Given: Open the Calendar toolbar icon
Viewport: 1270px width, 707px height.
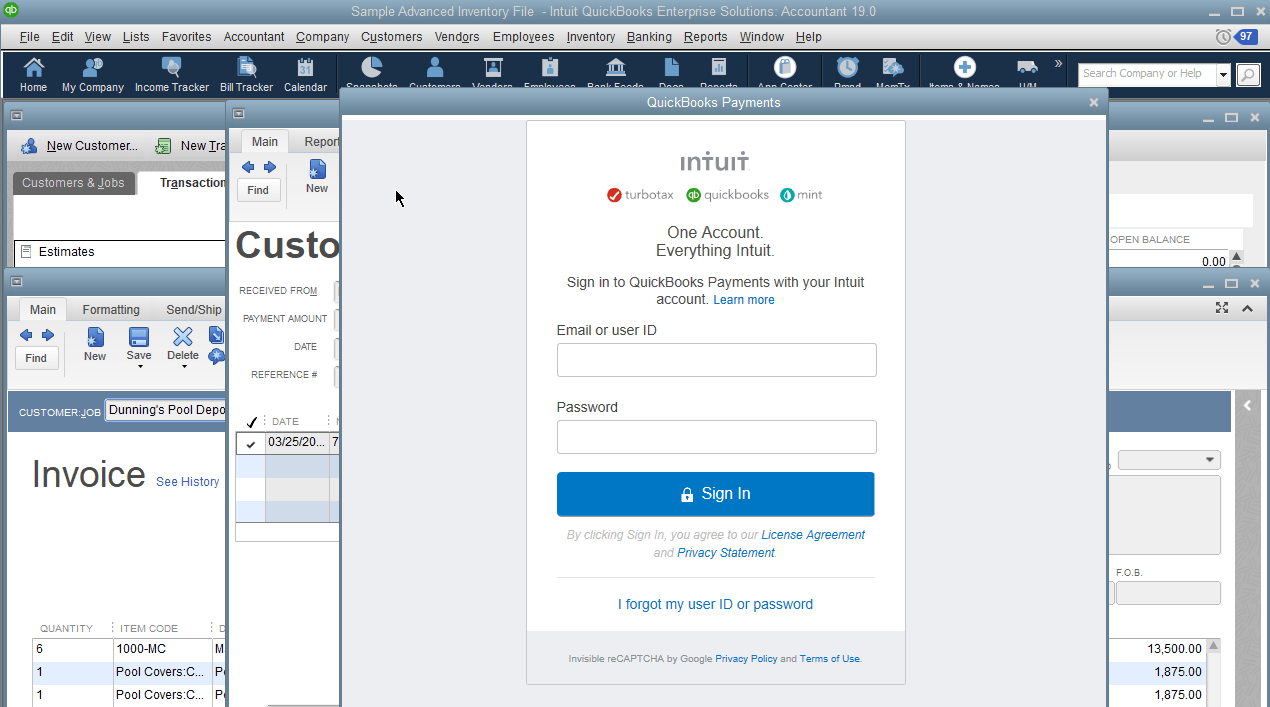Looking at the screenshot, I should (x=305, y=74).
